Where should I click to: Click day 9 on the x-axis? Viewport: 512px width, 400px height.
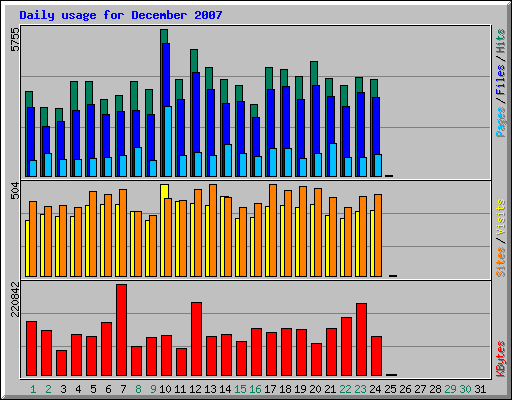153,389
